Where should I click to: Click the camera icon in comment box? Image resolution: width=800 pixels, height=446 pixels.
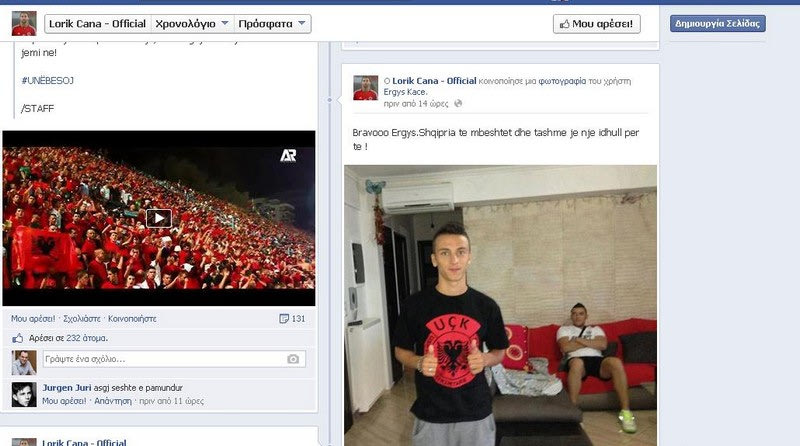click(293, 359)
